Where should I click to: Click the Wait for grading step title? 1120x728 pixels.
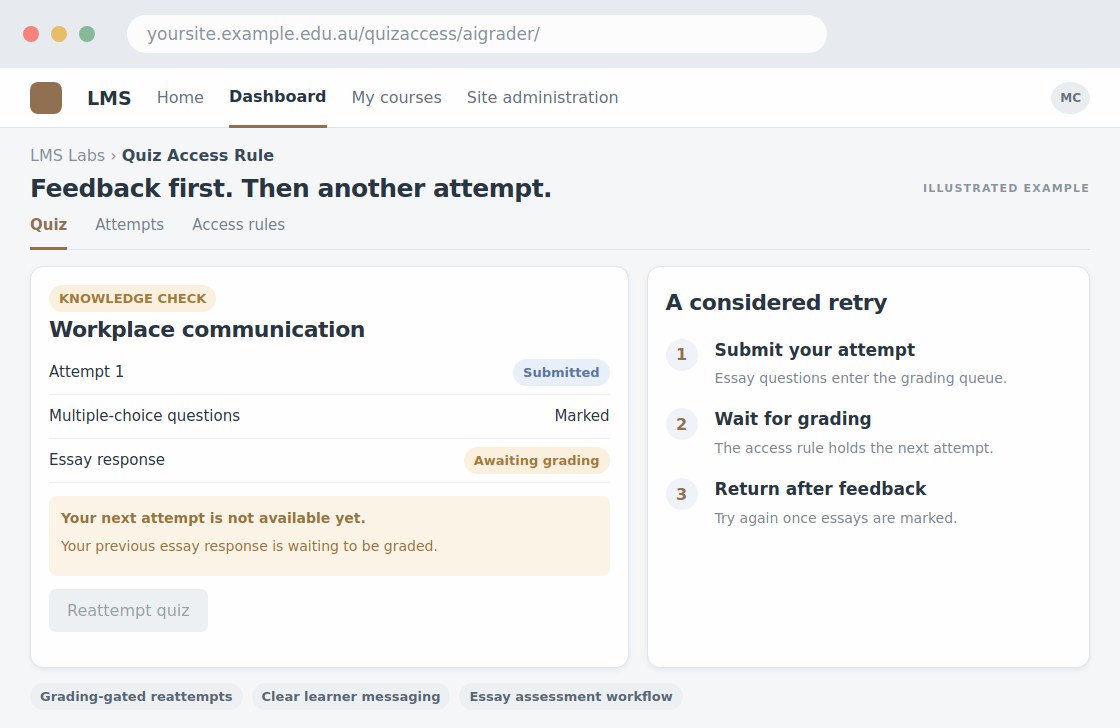(x=793, y=419)
